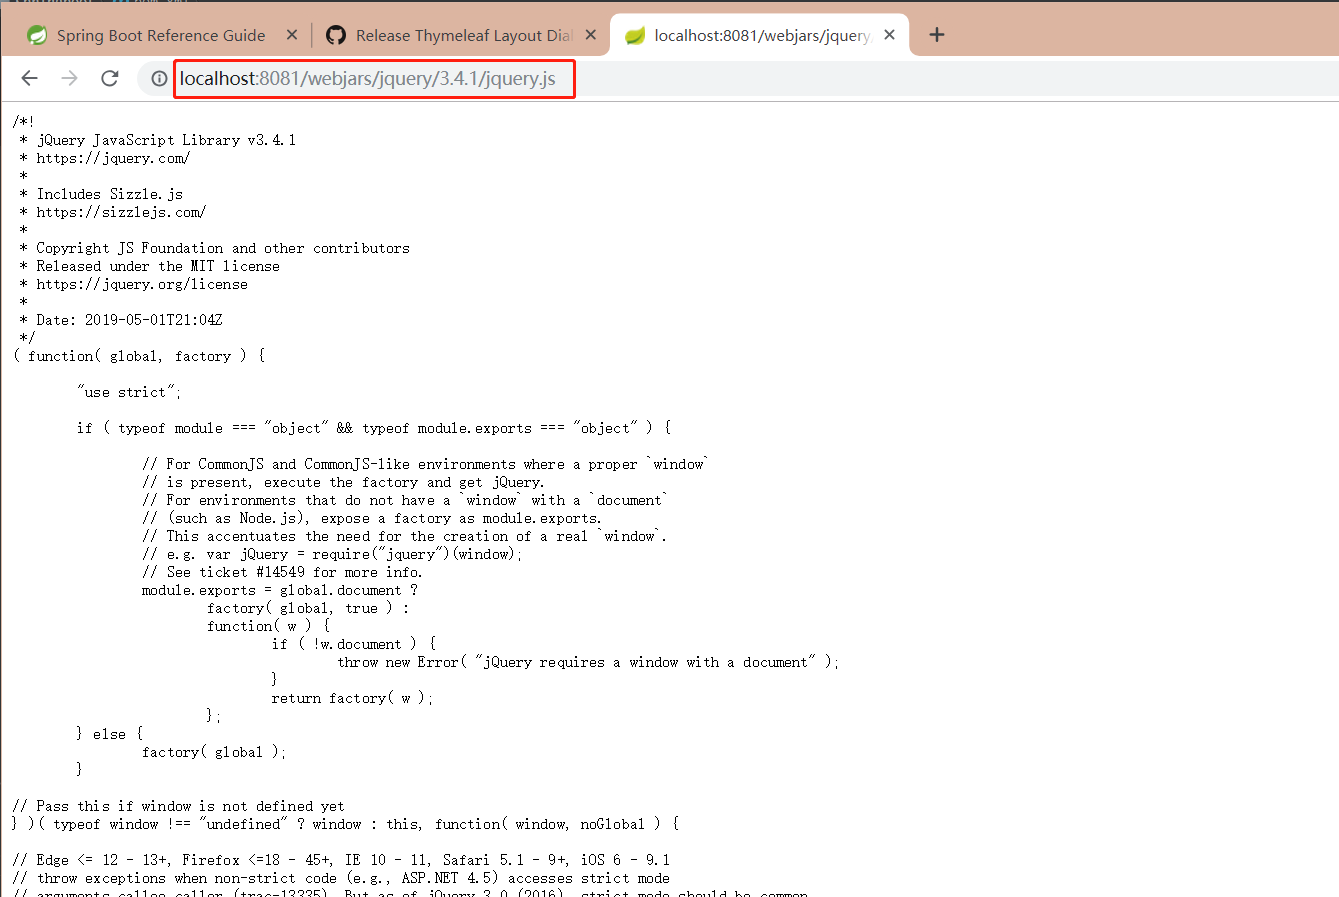Open a new browser tab
1339x897 pixels.
click(x=936, y=35)
